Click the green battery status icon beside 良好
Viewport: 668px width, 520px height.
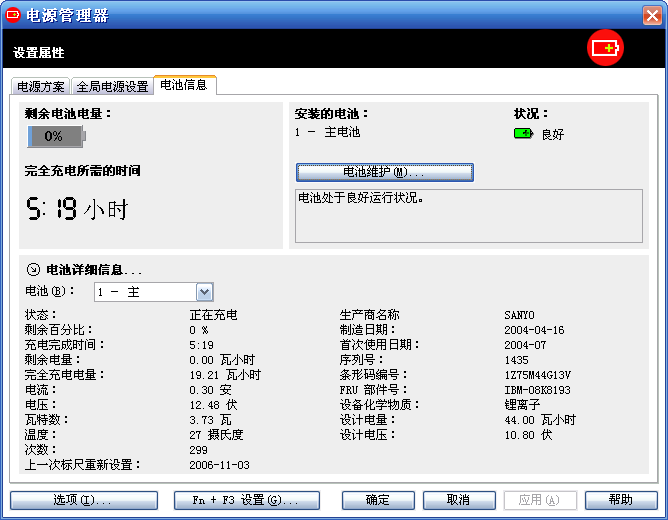[523, 133]
